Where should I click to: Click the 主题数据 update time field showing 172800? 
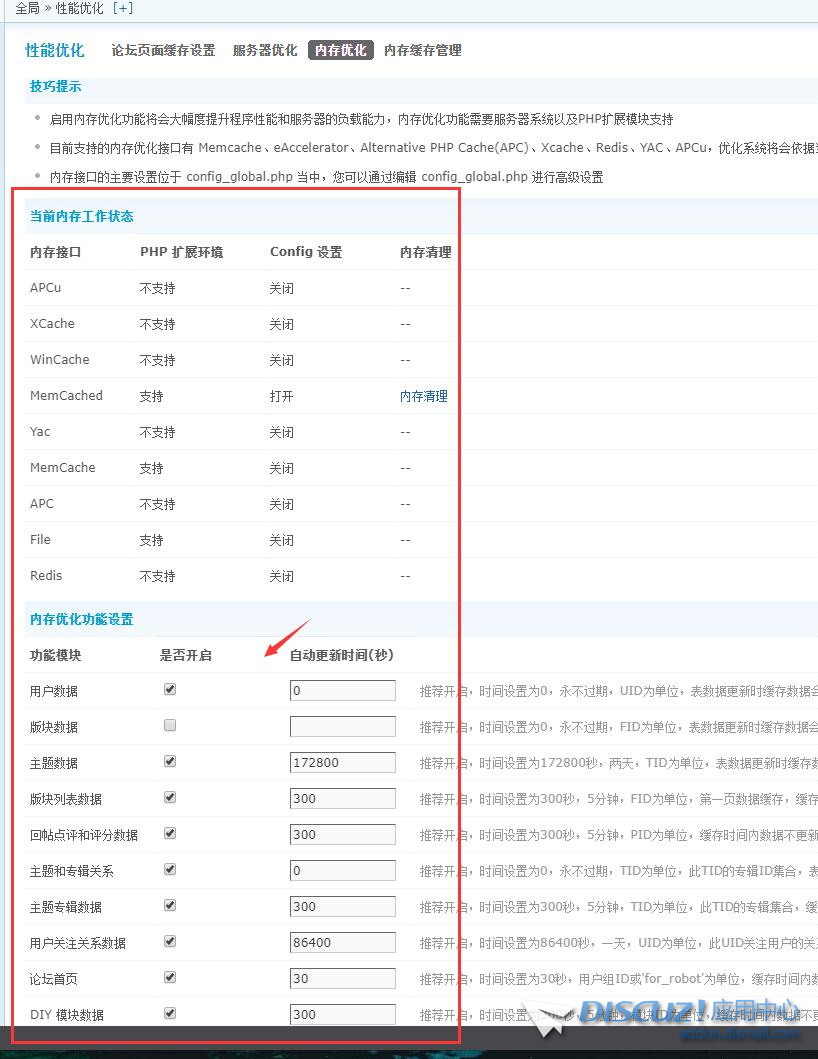coord(342,763)
